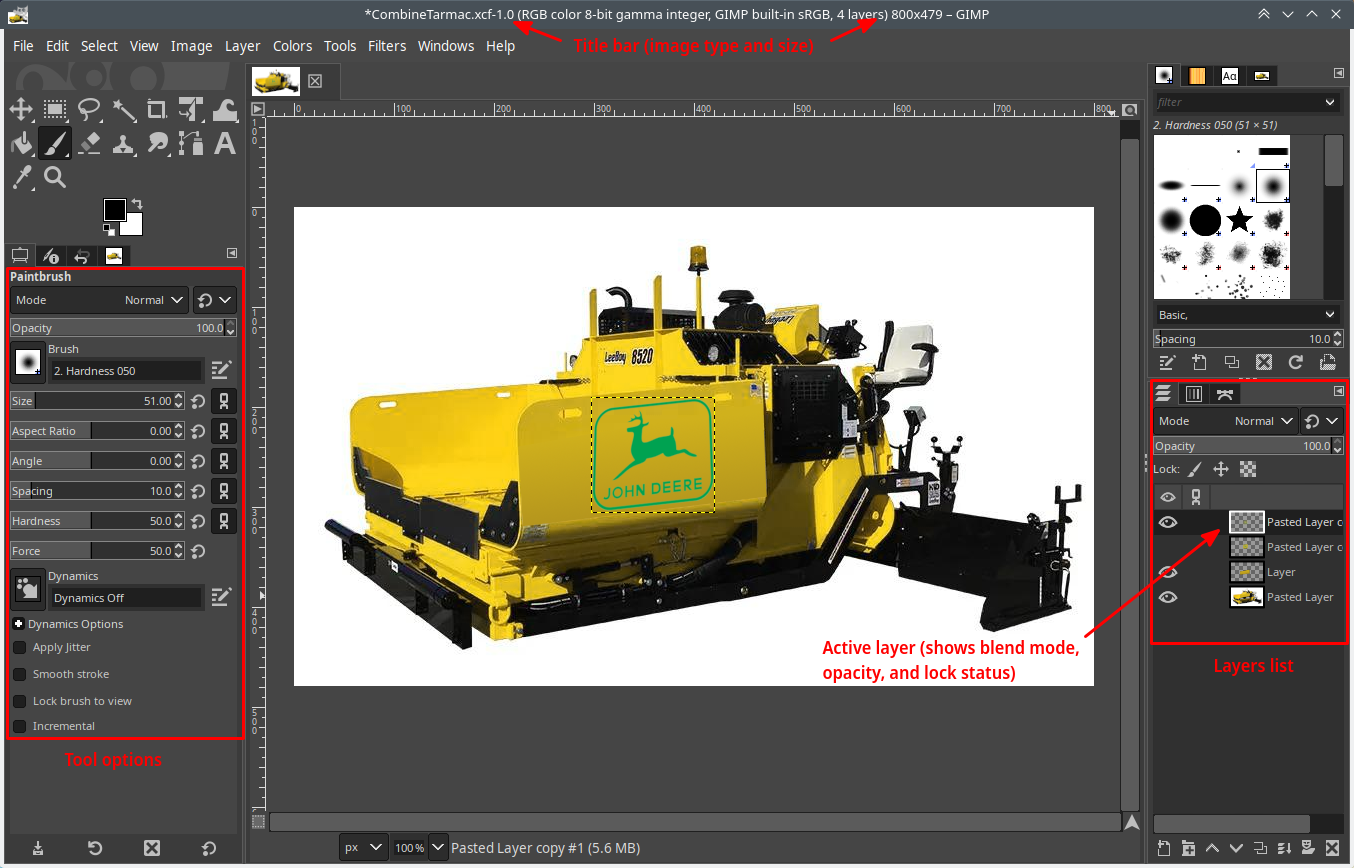Refresh brushes list
1354x868 pixels.
point(1296,362)
